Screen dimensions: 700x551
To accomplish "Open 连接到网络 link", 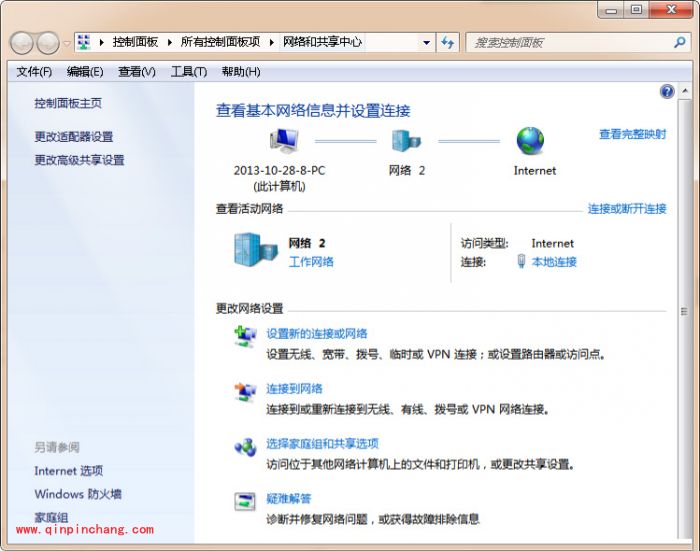I will 294,388.
